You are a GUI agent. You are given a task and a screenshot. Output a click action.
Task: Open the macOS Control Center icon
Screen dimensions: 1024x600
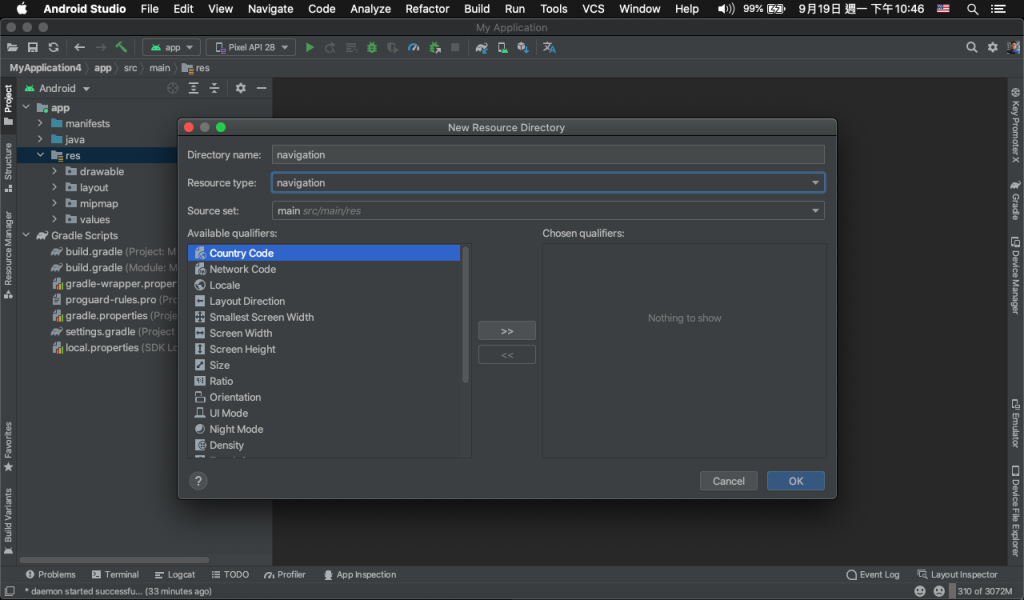point(998,9)
